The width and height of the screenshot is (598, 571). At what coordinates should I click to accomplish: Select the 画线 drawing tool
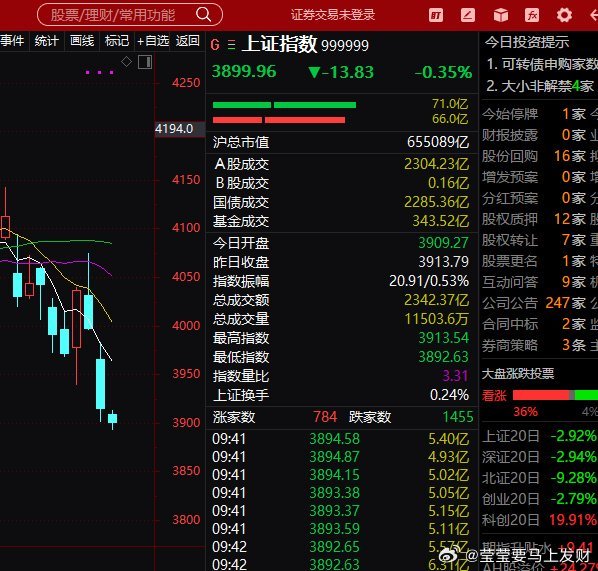[x=82, y=40]
